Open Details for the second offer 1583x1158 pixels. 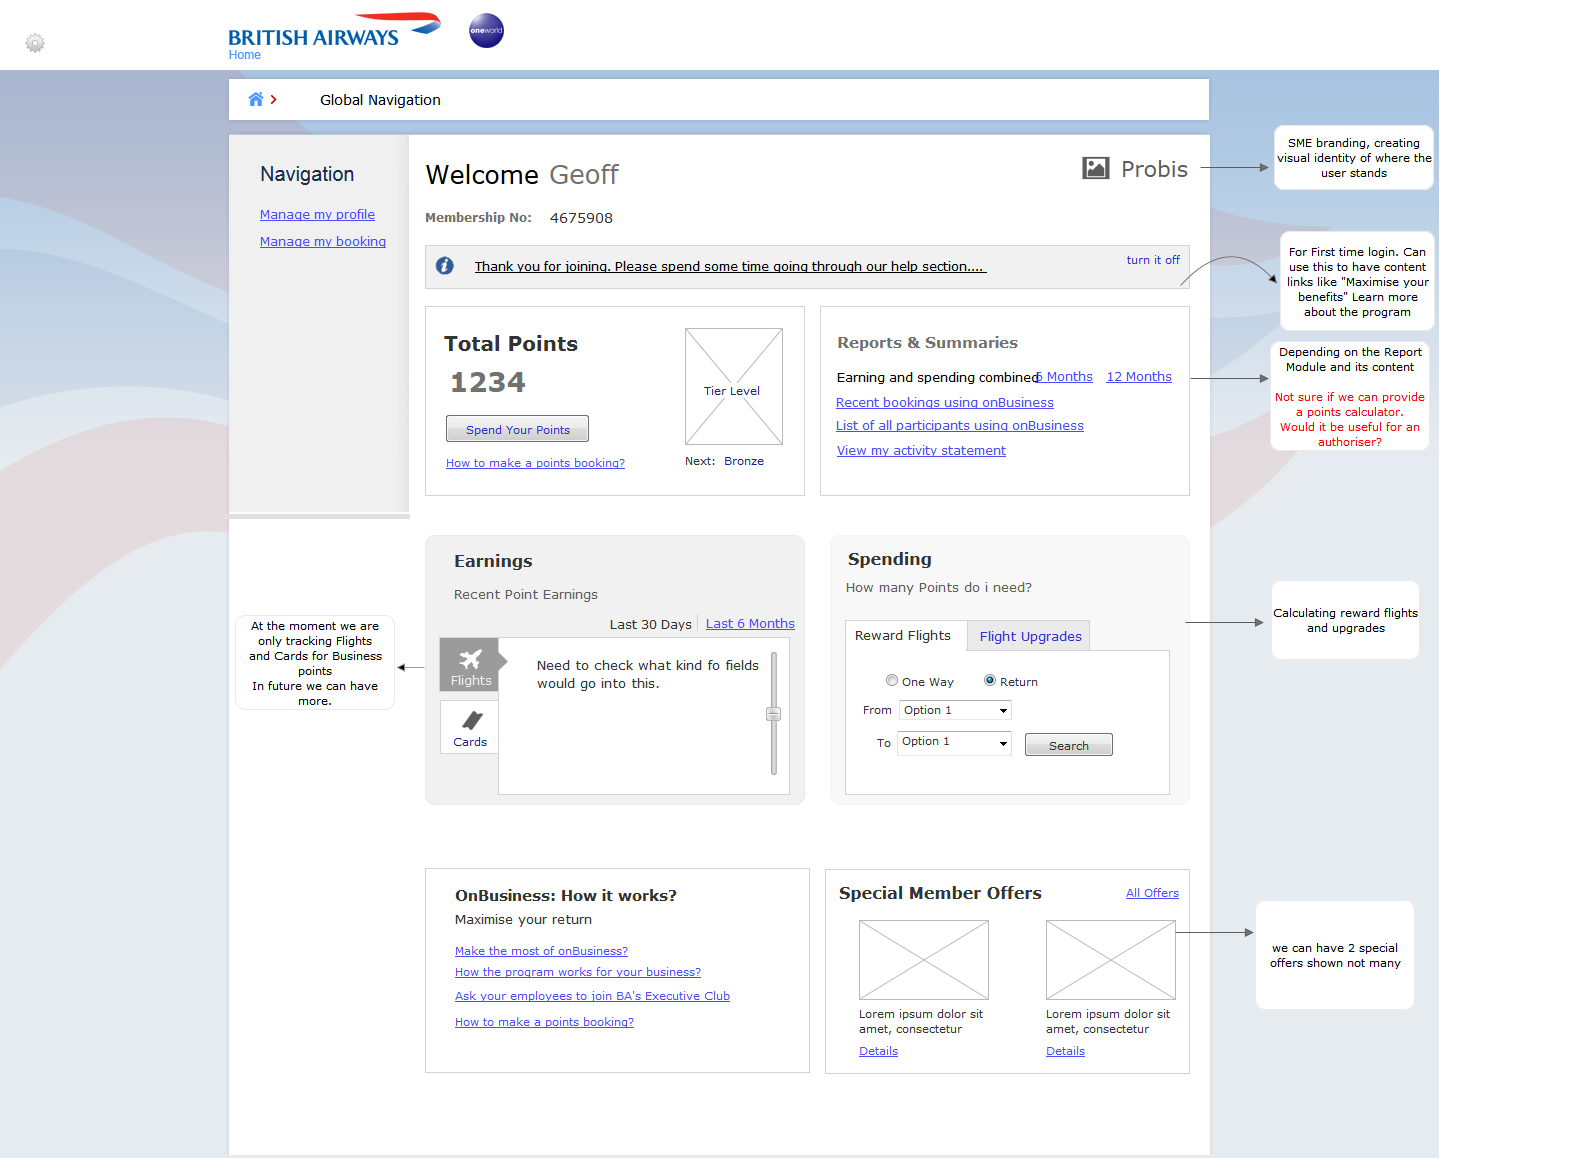(1065, 1051)
